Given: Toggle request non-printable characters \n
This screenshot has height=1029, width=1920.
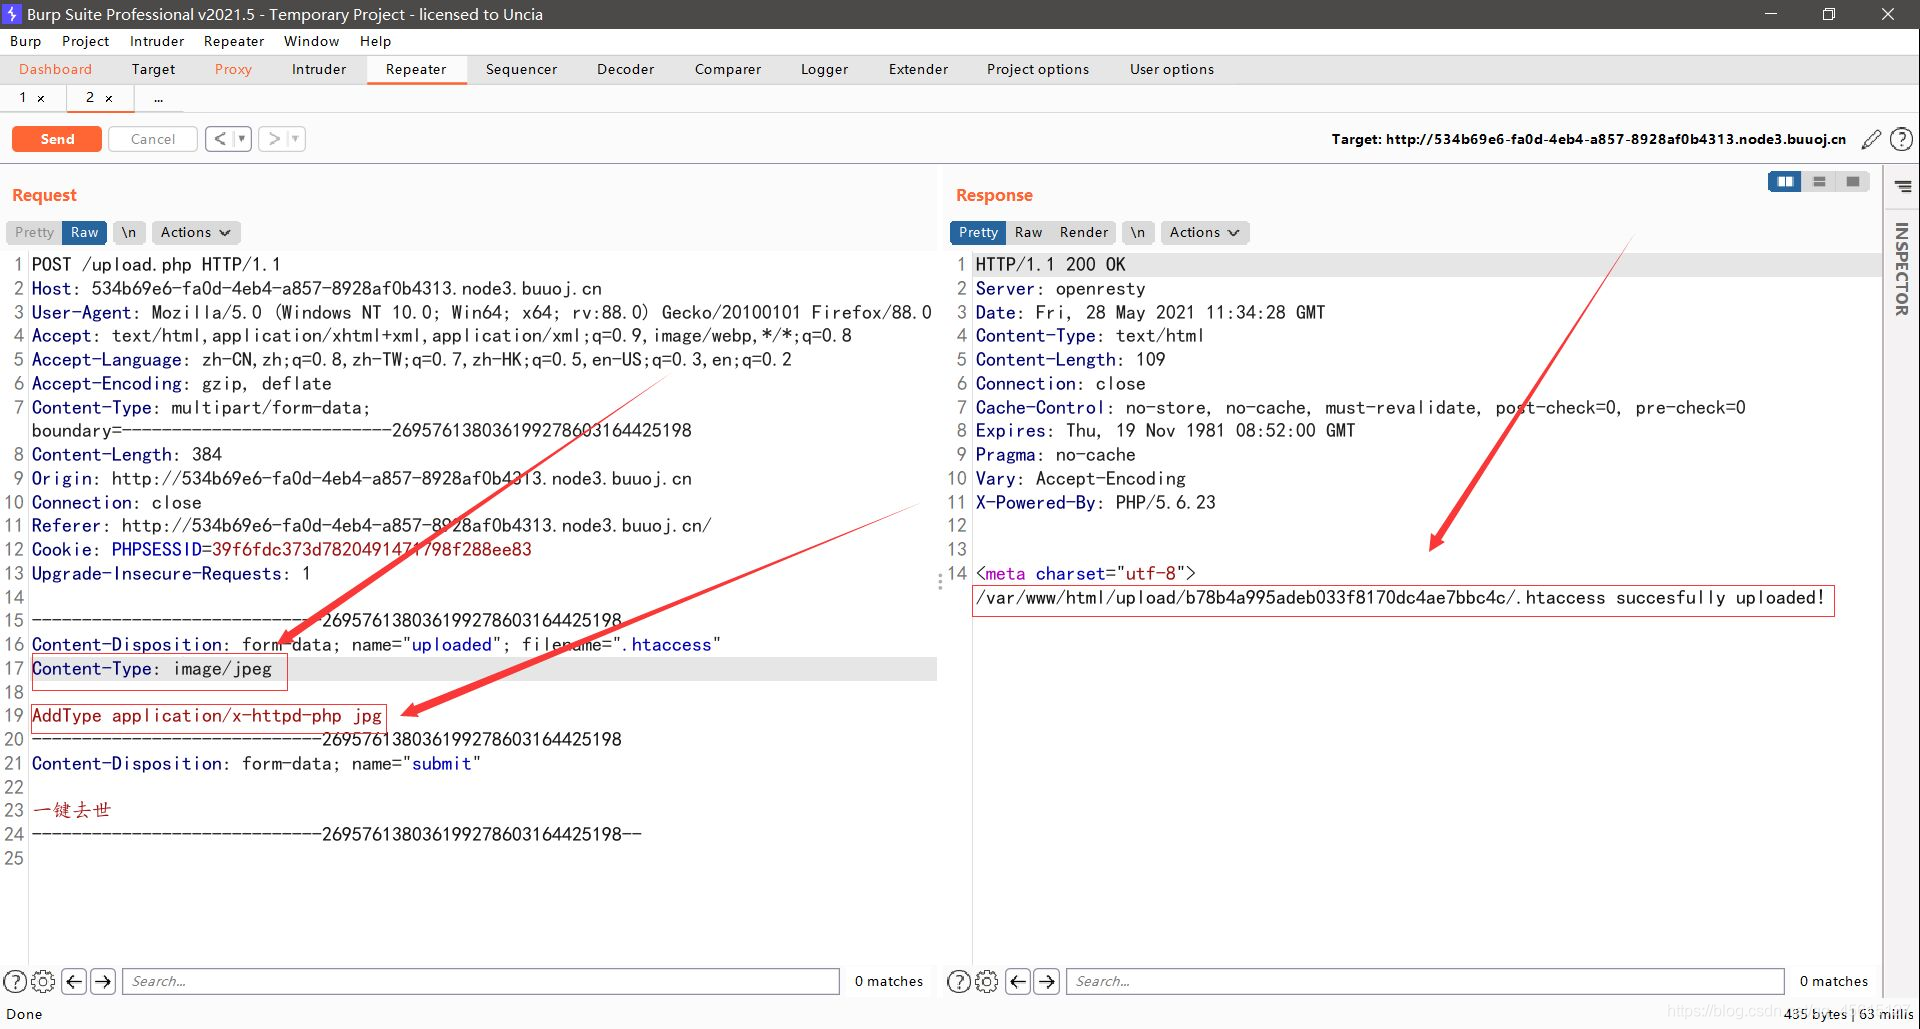Looking at the screenshot, I should [x=129, y=232].
